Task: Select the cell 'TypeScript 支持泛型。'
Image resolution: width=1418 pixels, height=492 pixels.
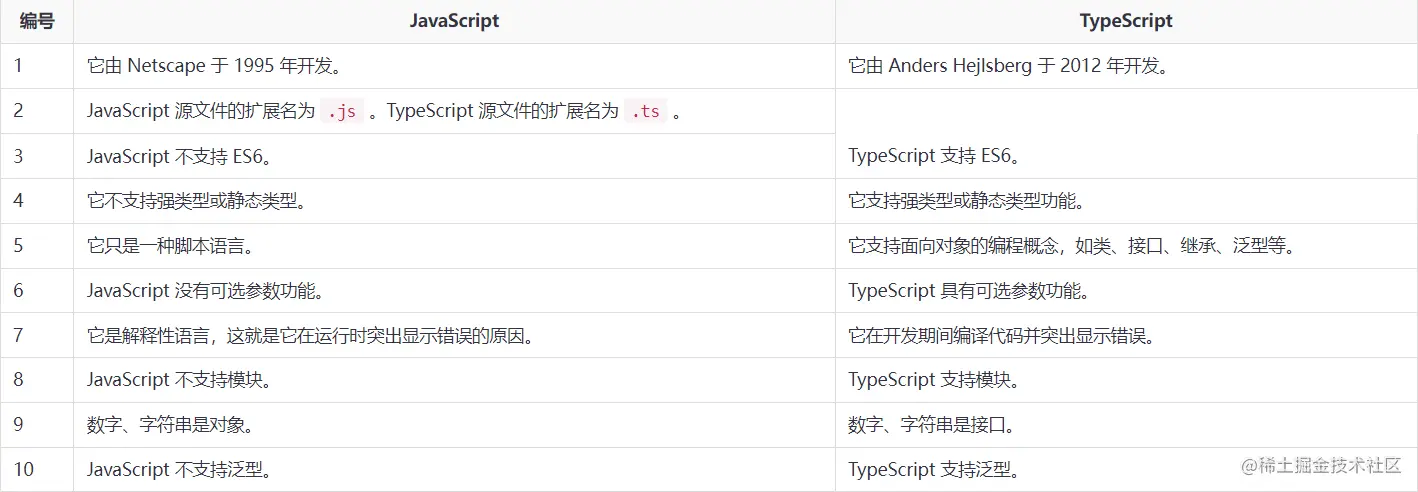Action: 1126,470
